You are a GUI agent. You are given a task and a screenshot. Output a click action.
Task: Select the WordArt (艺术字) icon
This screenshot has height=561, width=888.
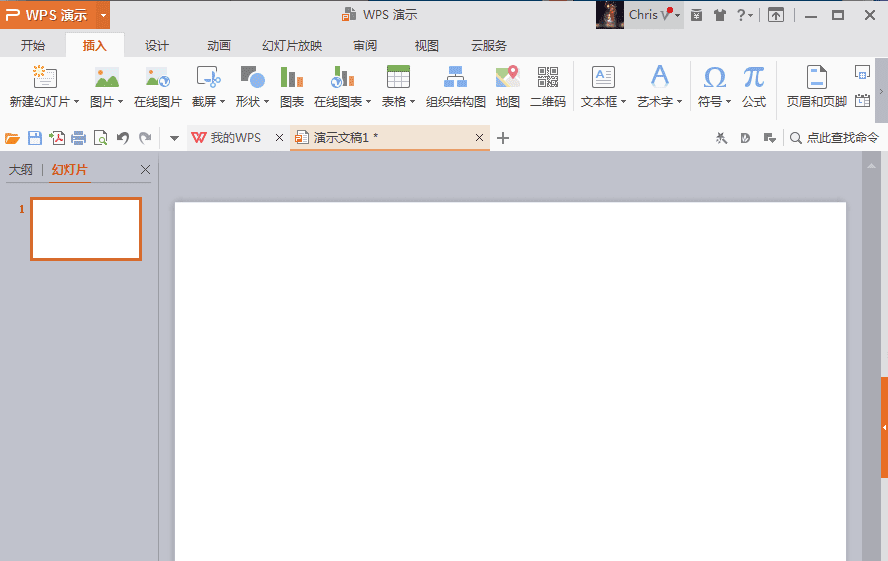(659, 77)
